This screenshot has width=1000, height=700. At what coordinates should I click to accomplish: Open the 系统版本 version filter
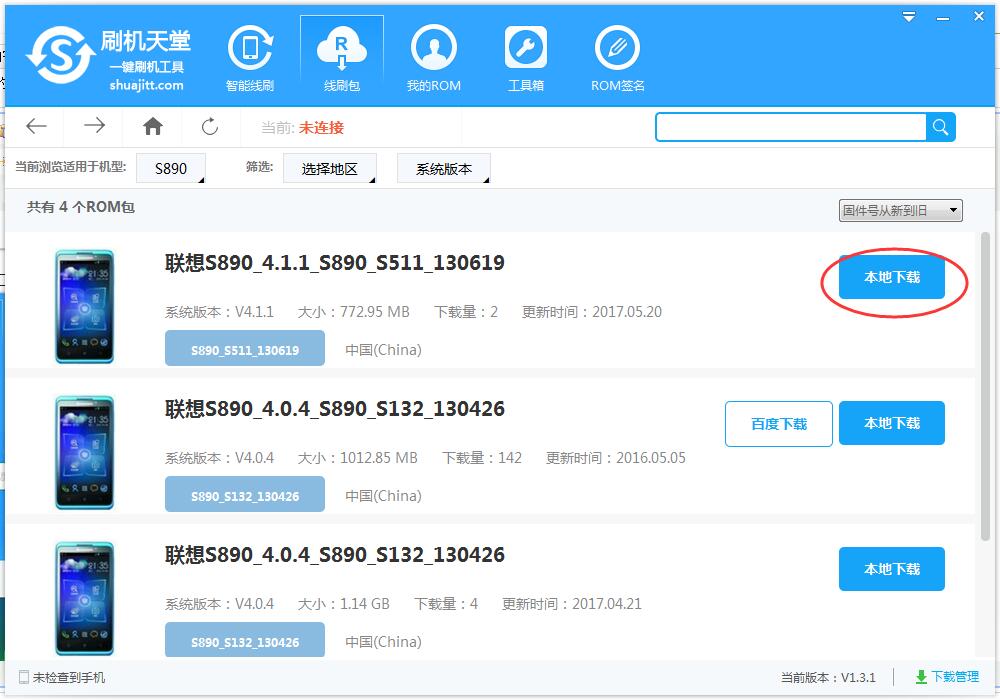[443, 168]
